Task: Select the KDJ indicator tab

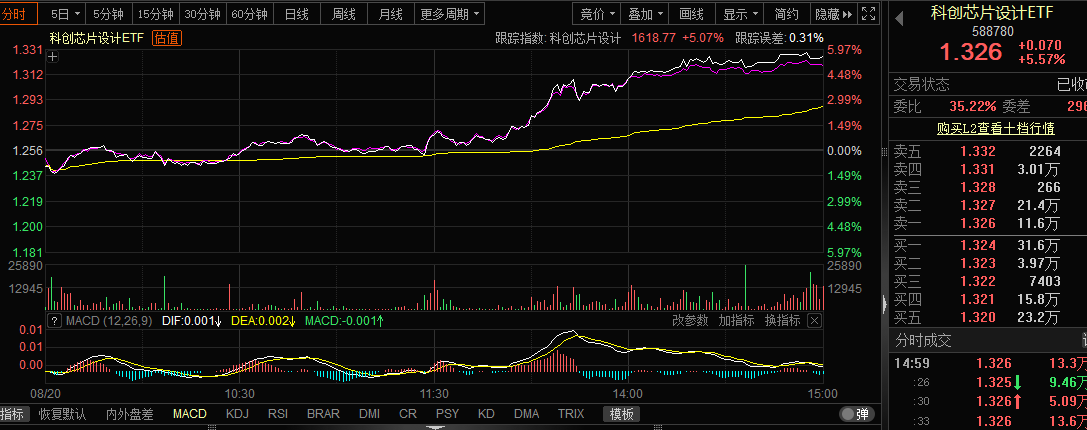Action: click(x=237, y=414)
